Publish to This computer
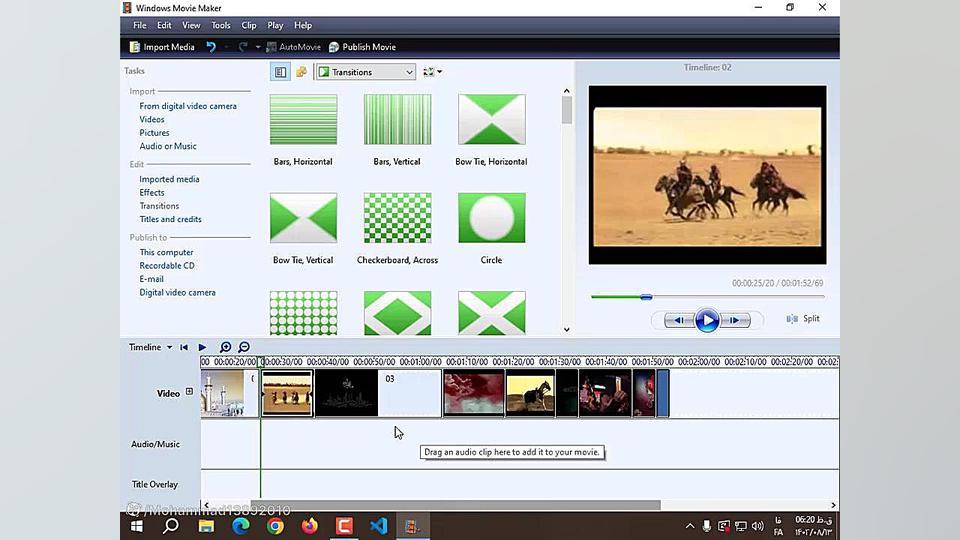The width and height of the screenshot is (960, 540). pos(166,252)
